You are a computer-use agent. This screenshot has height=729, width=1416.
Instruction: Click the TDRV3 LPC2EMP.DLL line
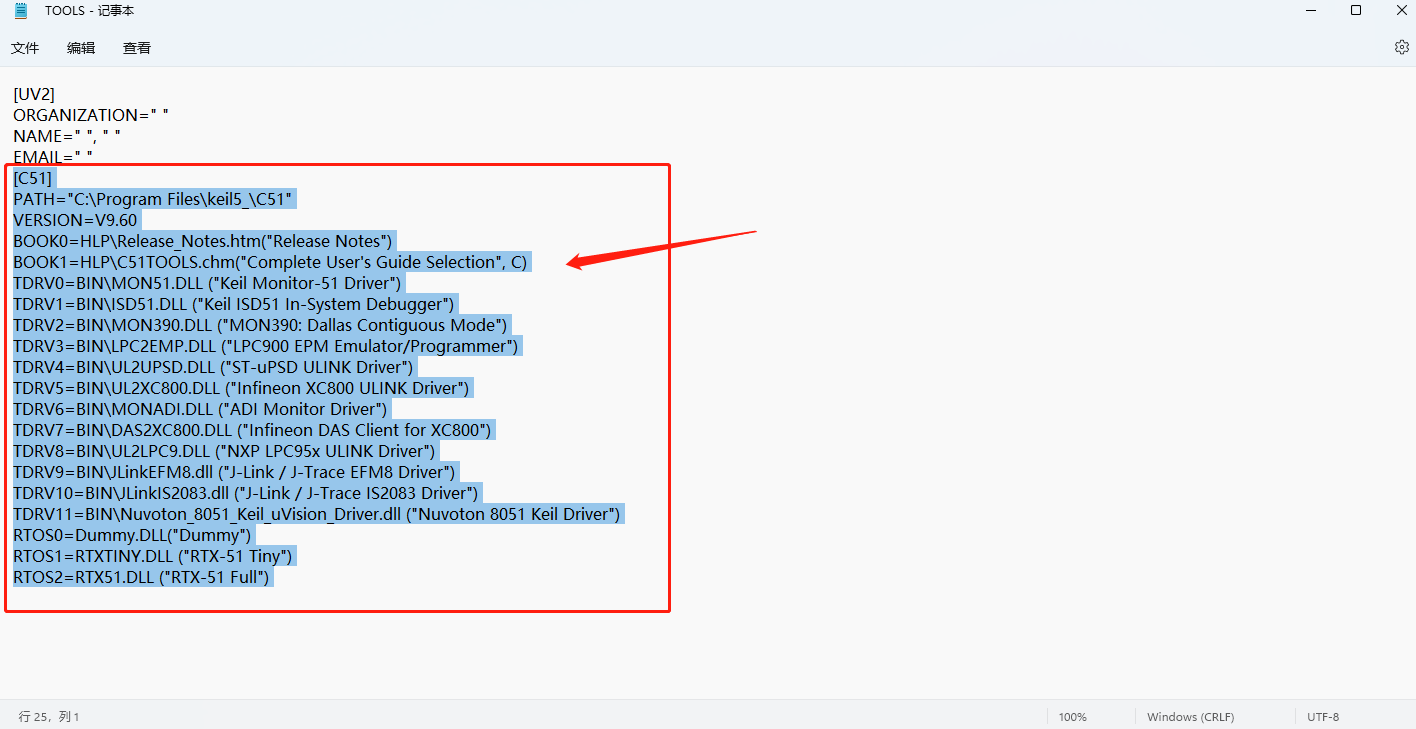267,346
